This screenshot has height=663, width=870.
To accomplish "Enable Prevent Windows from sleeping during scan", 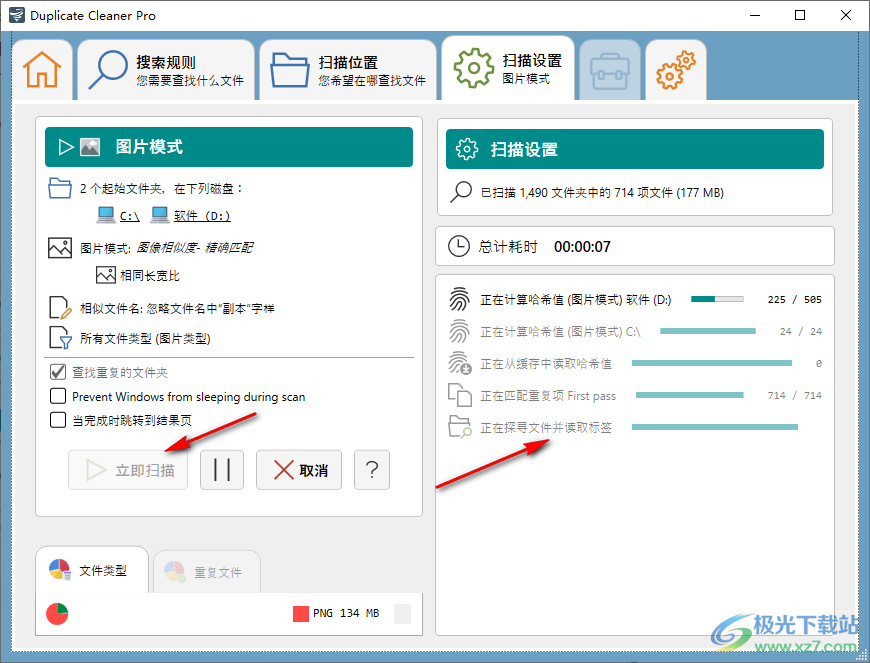I will coord(58,396).
